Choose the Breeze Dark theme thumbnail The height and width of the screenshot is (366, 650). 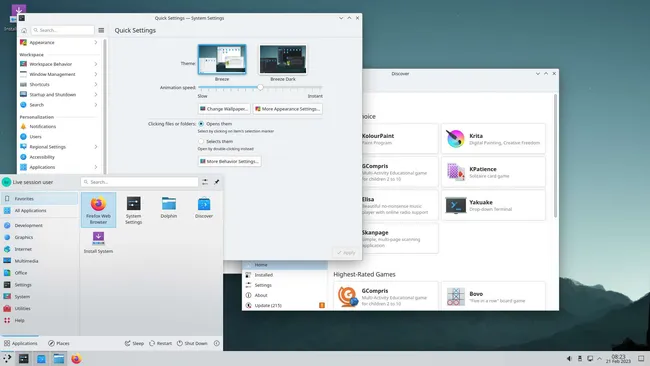pos(283,59)
